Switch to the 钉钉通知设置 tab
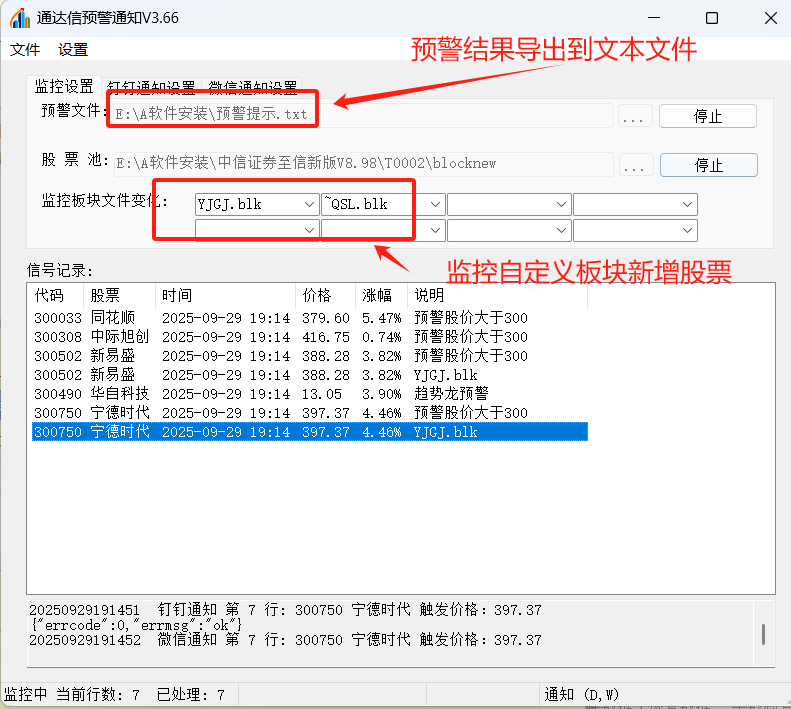 151,87
